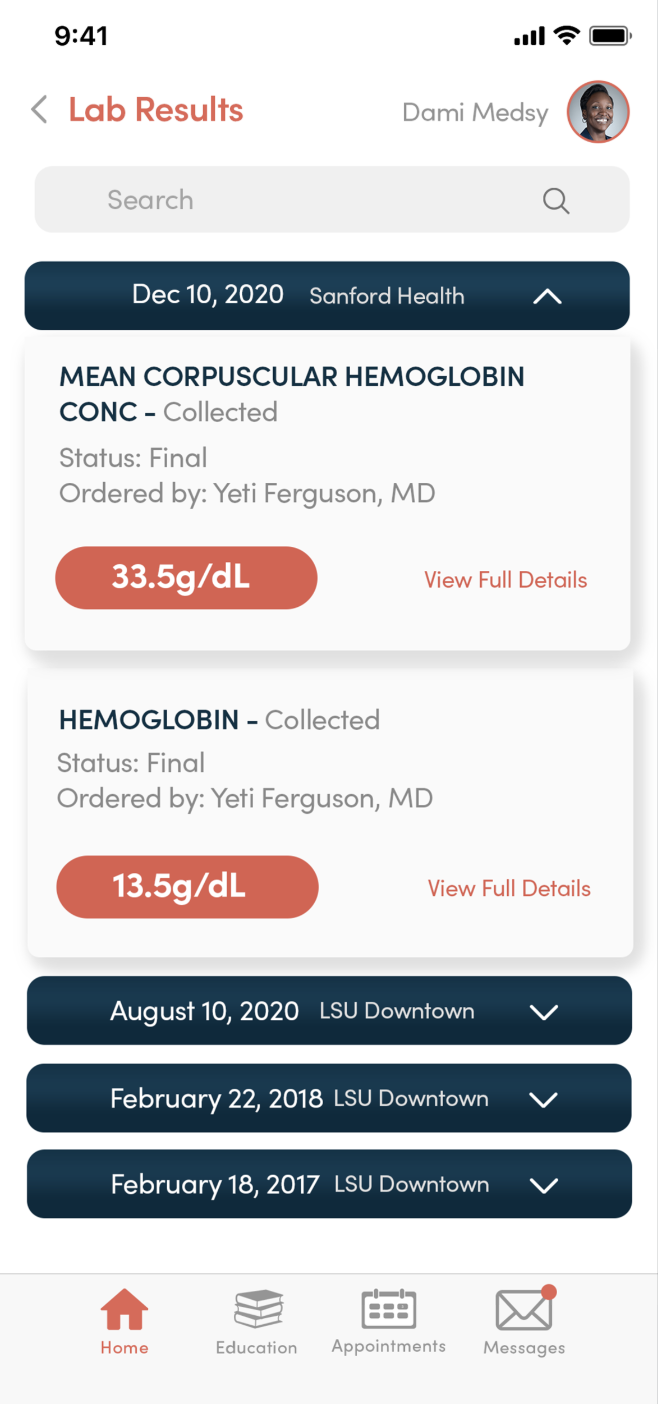The image size is (658, 1404).
Task: Tap the Wi-Fi status icon
Action: point(566,37)
